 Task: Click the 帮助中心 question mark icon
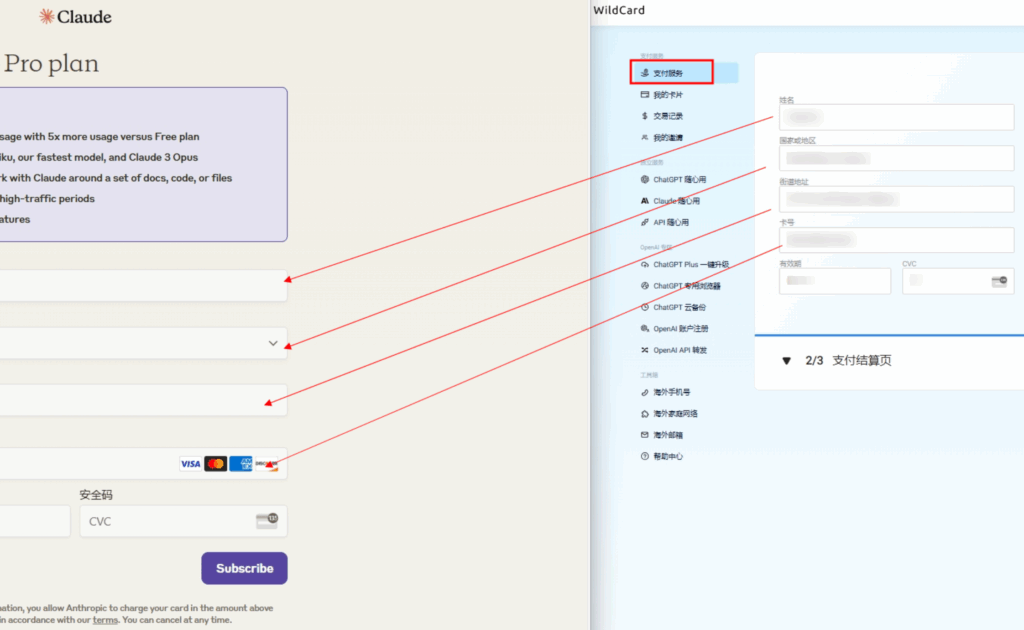[645, 456]
